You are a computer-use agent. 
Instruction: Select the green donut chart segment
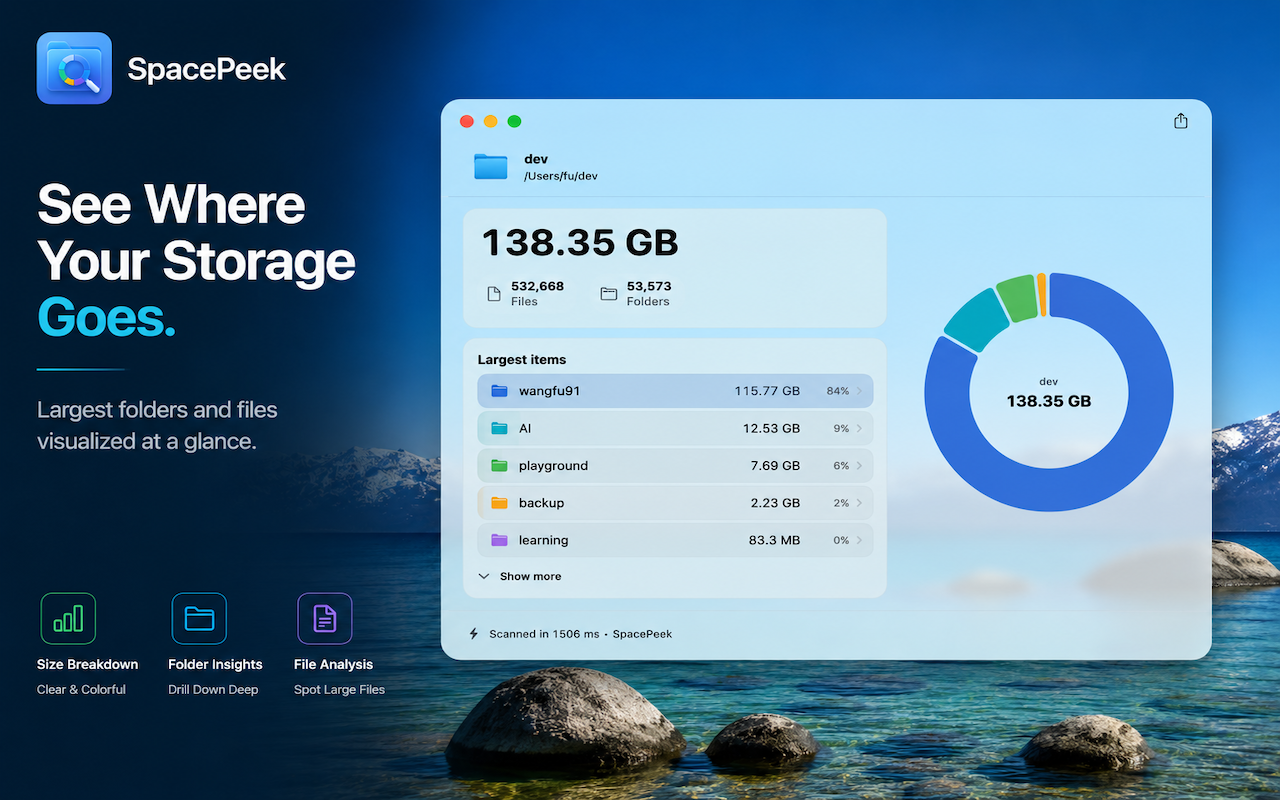1018,298
